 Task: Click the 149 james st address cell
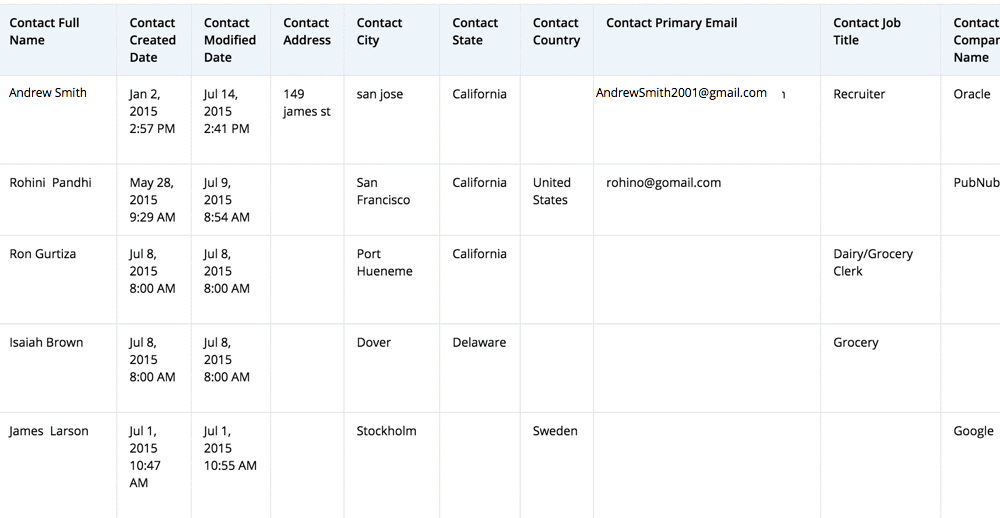(x=306, y=103)
